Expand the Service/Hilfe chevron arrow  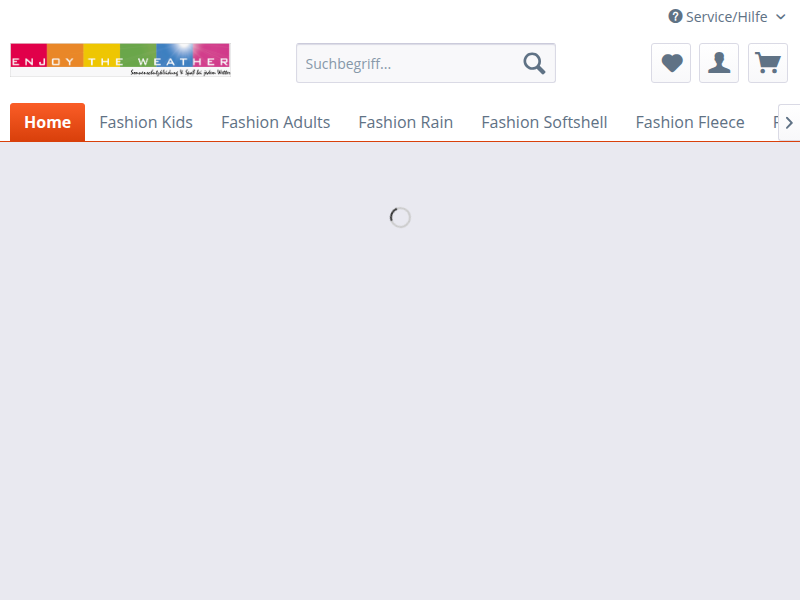781,17
